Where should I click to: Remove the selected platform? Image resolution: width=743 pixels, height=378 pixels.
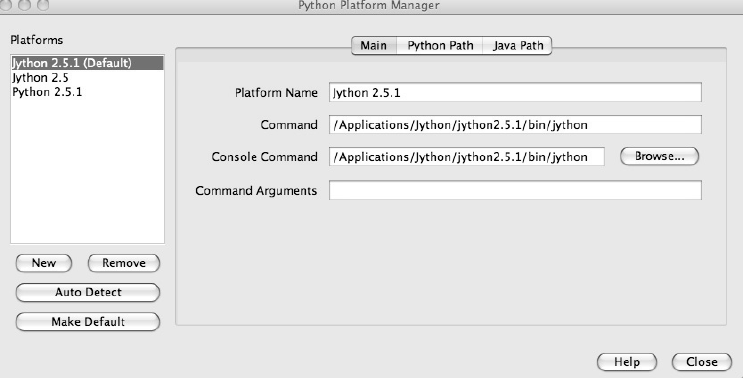(124, 263)
